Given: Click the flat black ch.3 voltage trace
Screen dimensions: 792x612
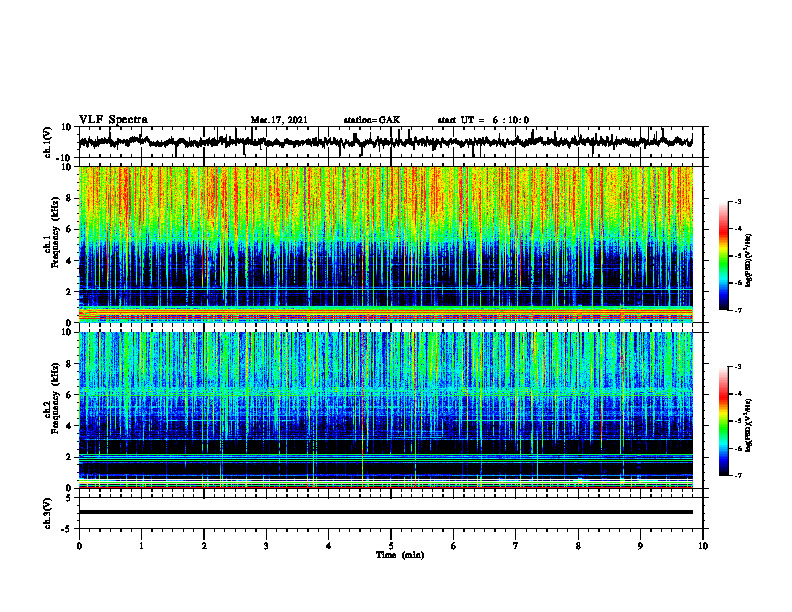Looking at the screenshot, I should pyautogui.click(x=386, y=512).
